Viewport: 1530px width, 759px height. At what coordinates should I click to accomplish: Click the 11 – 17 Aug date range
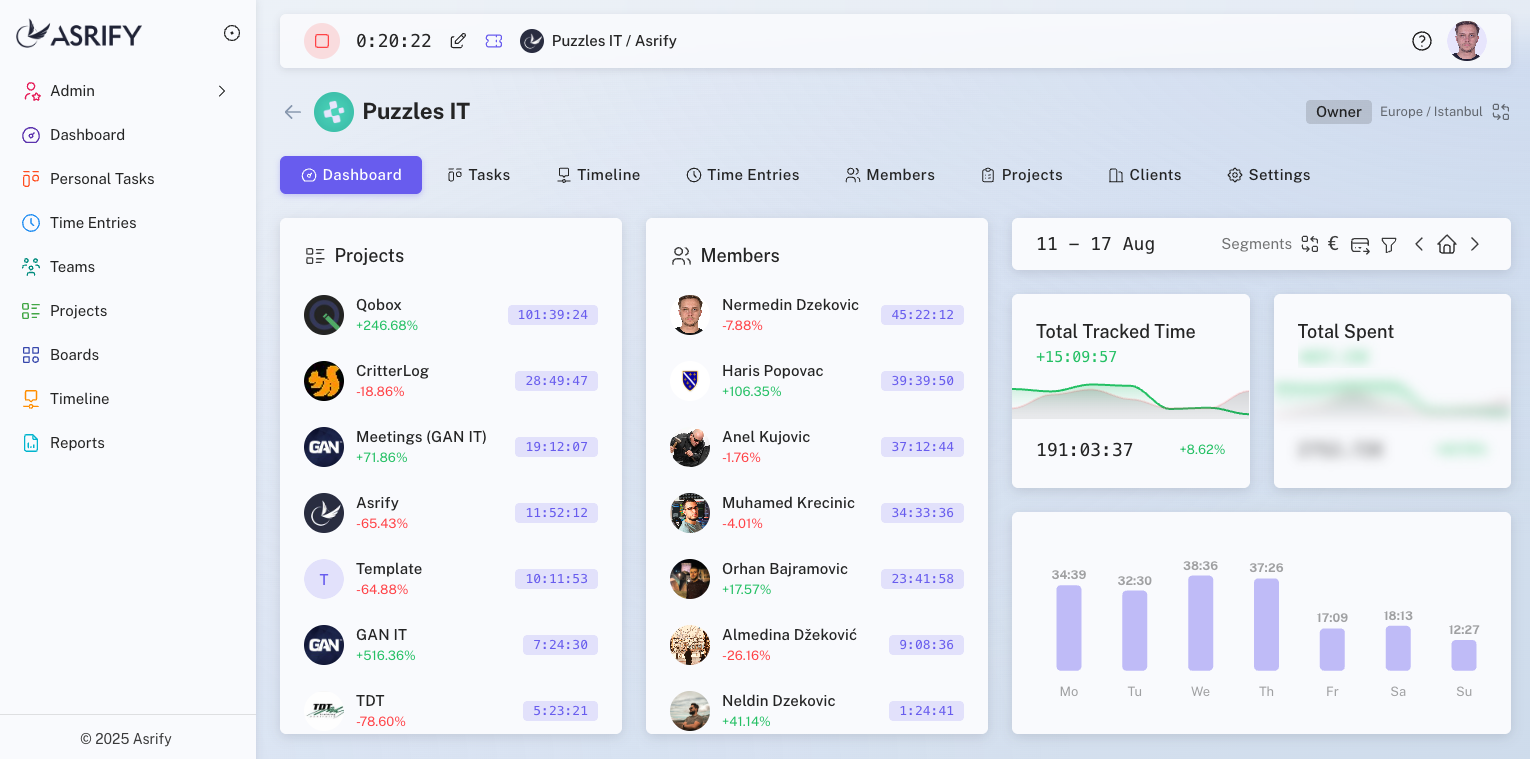(x=1096, y=244)
